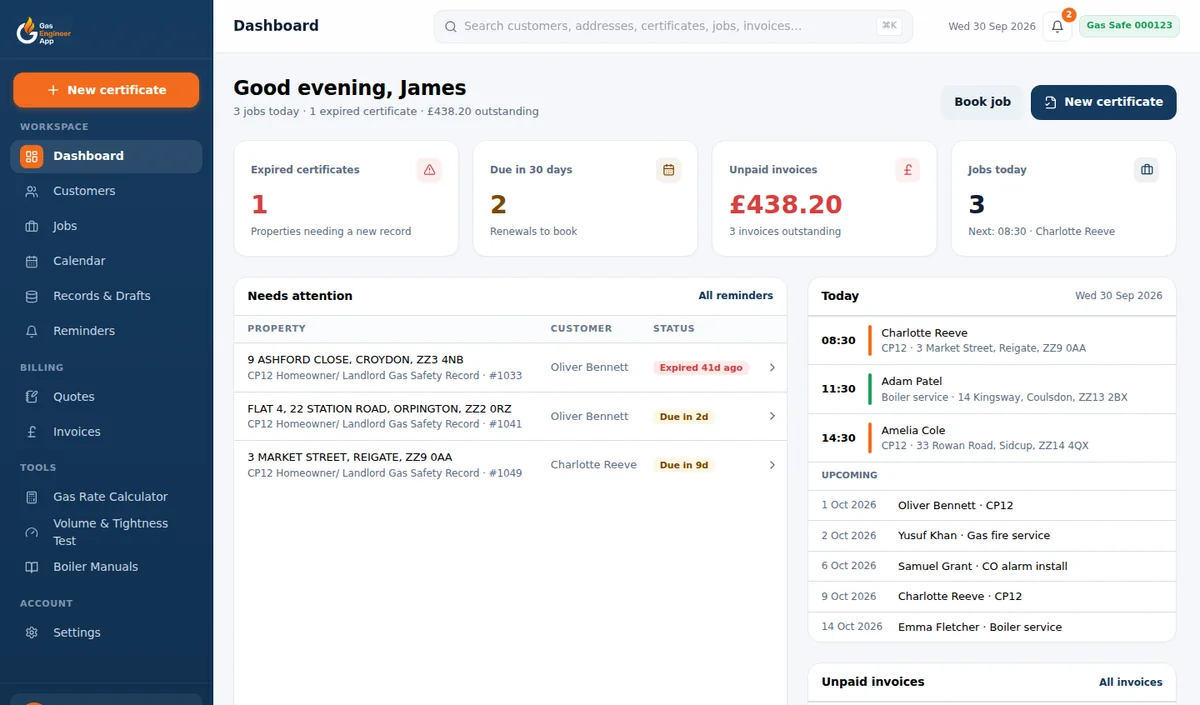1200x705 pixels.
Task: Open the Unpaid invoices £438.20 card
Action: (824, 198)
